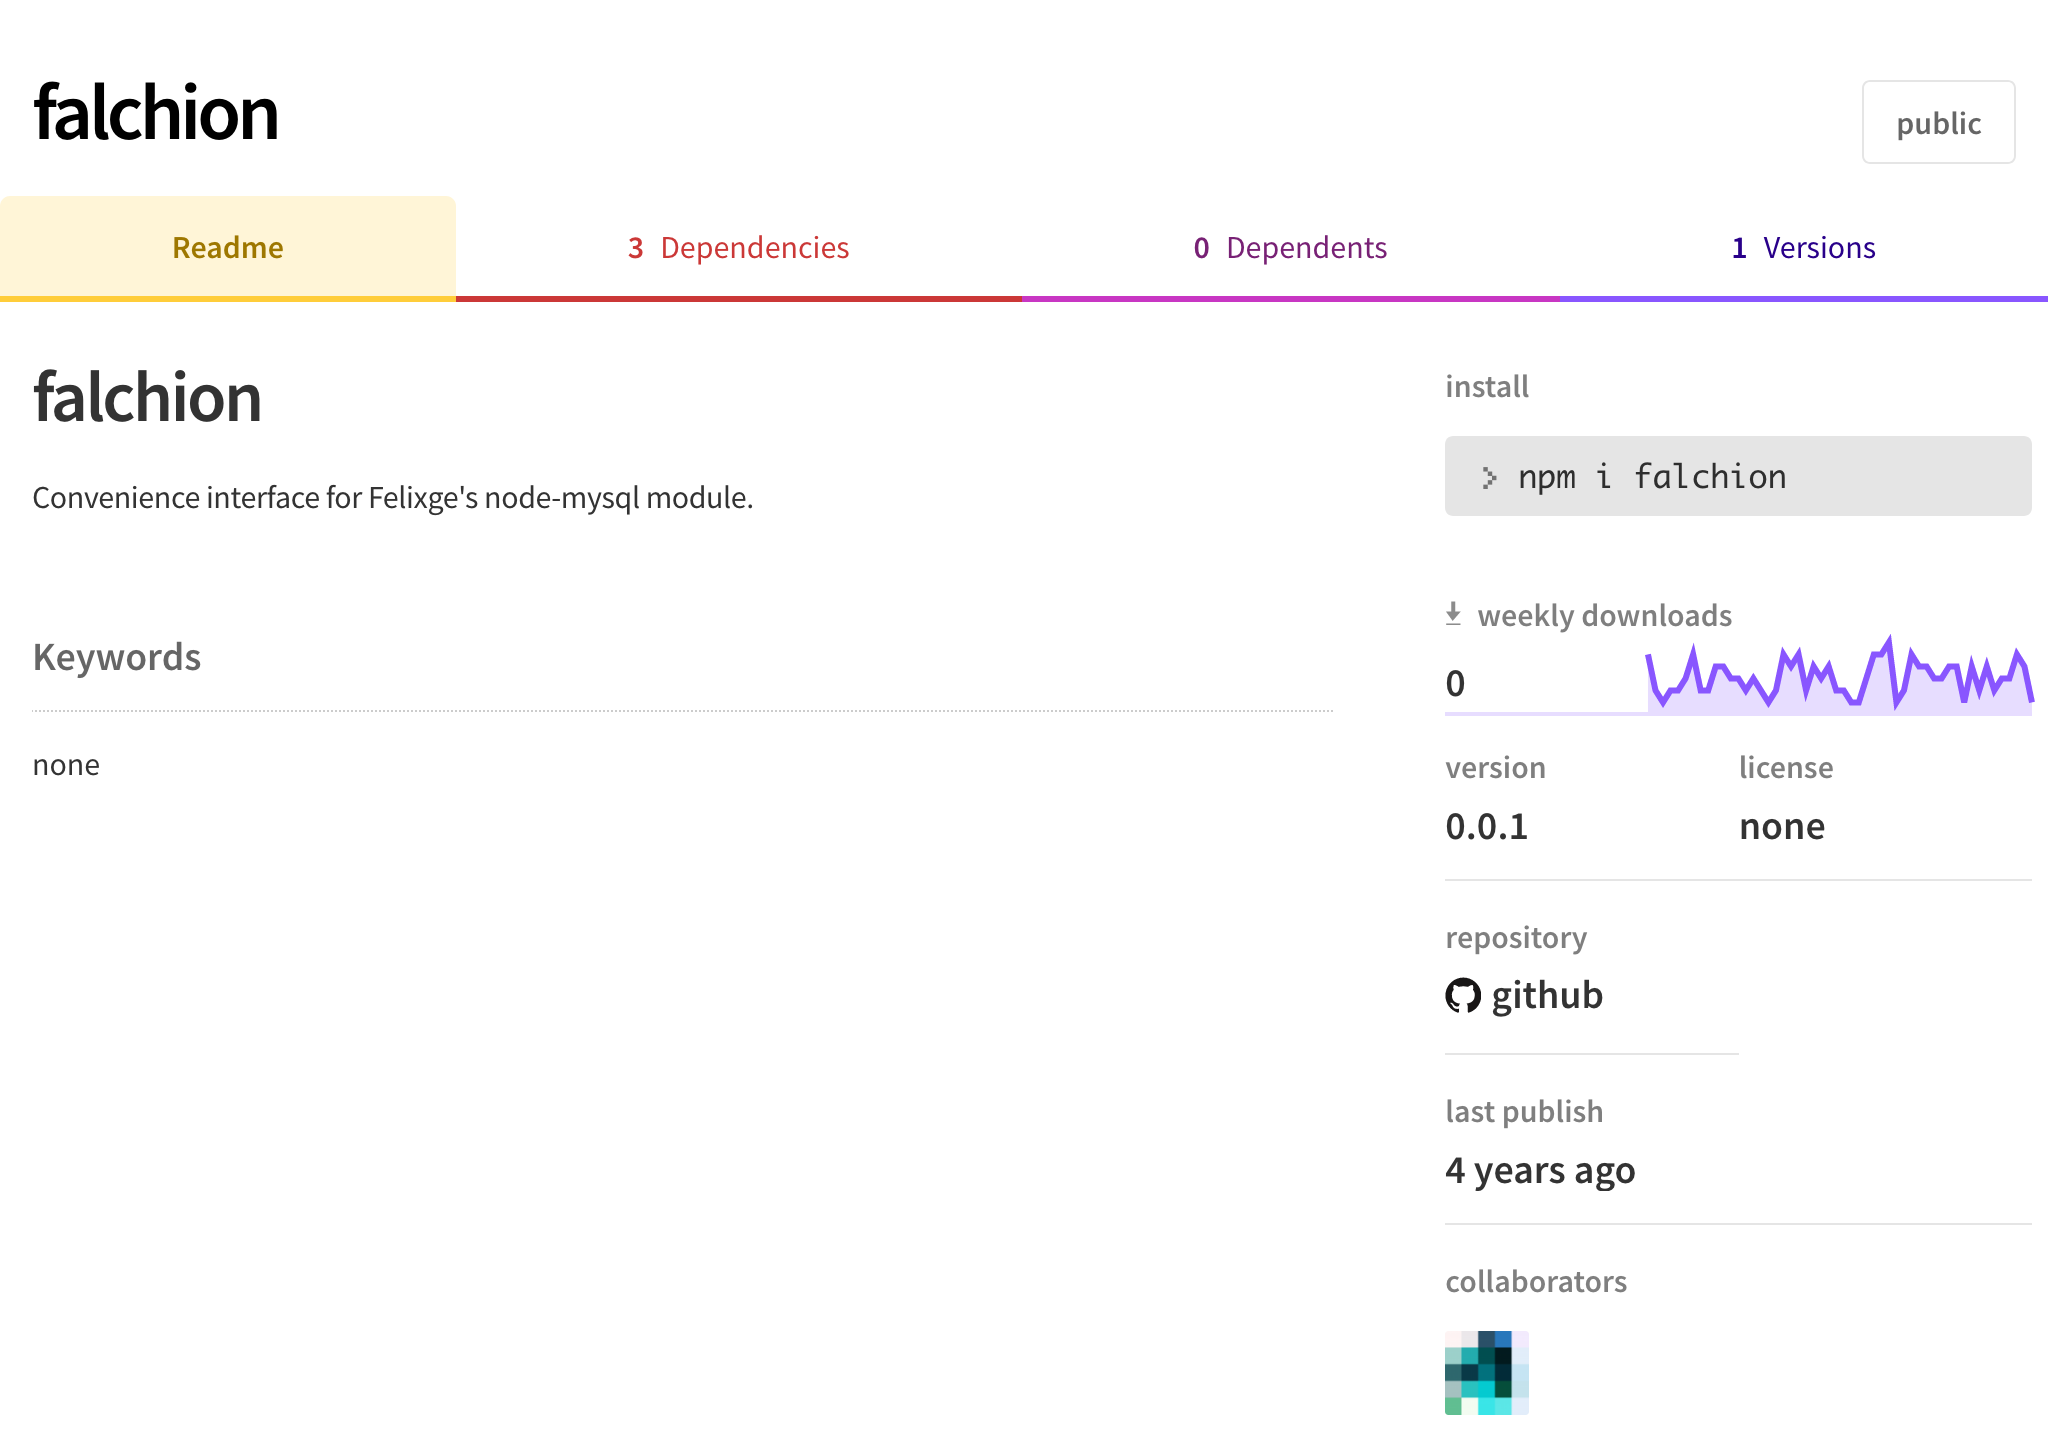Switch to the Readme tab
The image size is (2048, 1436).
click(228, 247)
